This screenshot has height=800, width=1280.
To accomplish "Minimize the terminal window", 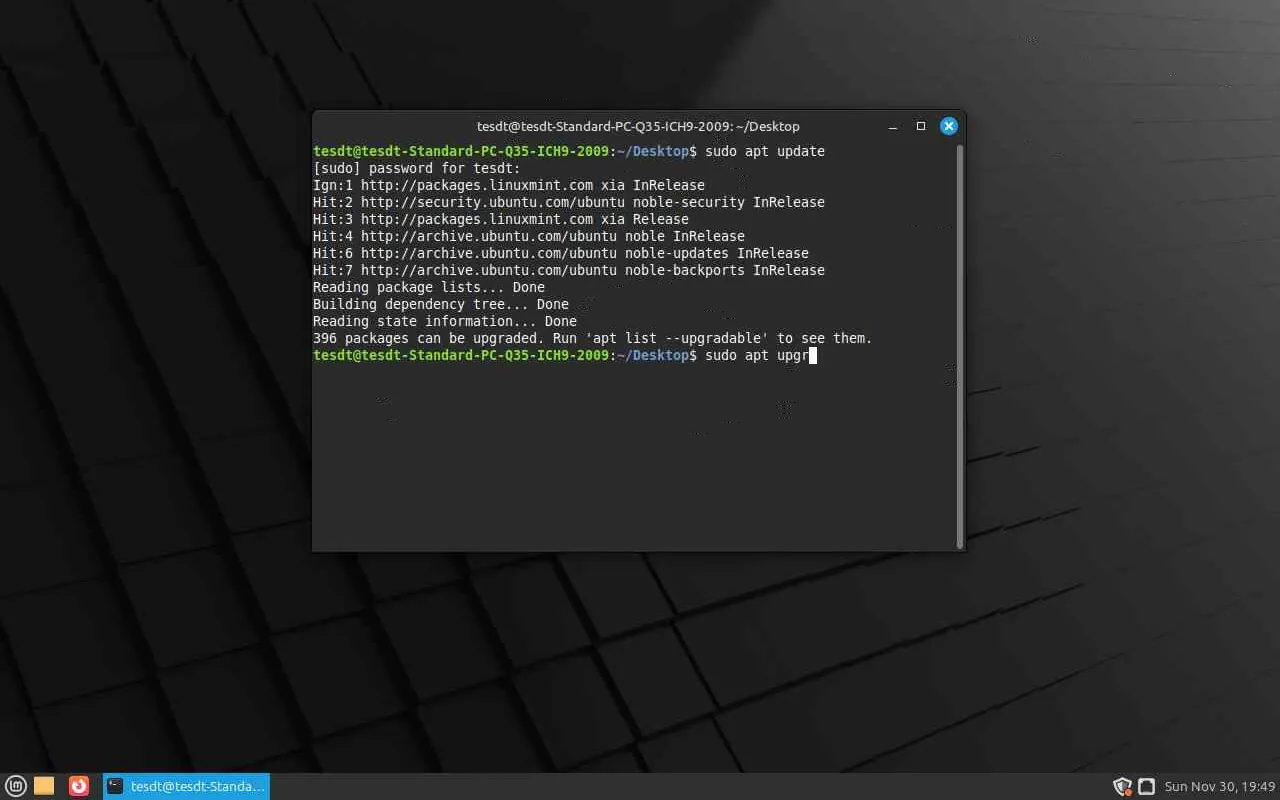I will pos(892,127).
